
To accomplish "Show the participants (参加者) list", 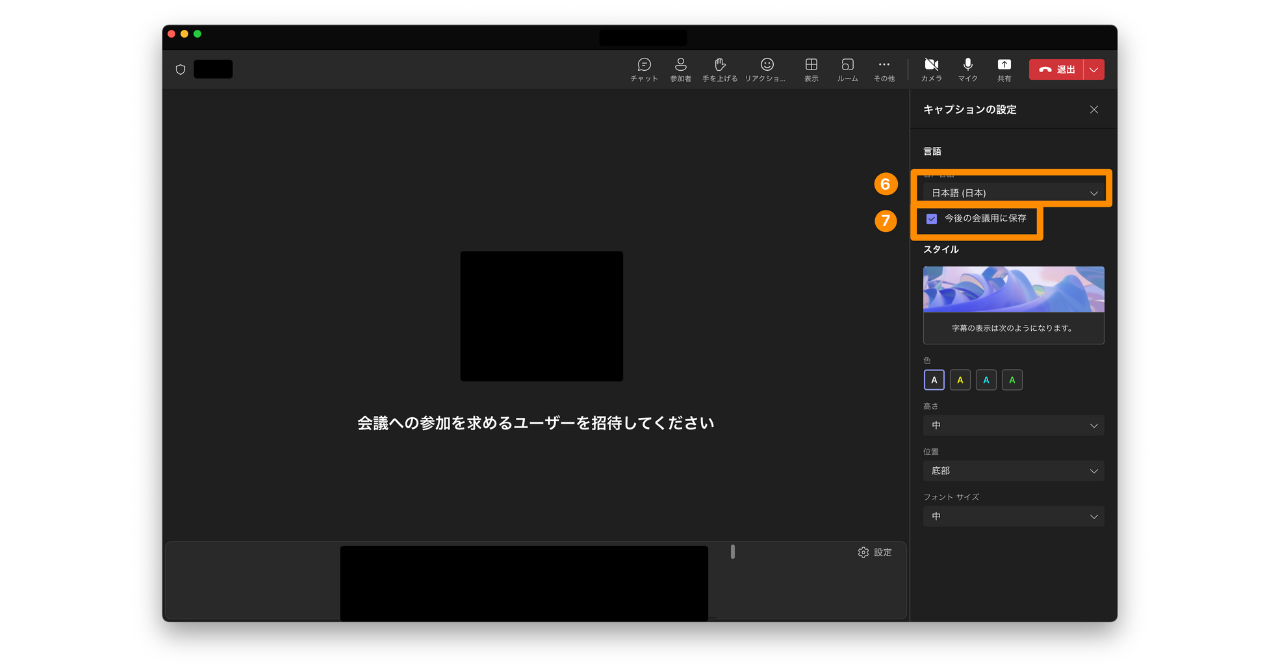I will point(680,68).
